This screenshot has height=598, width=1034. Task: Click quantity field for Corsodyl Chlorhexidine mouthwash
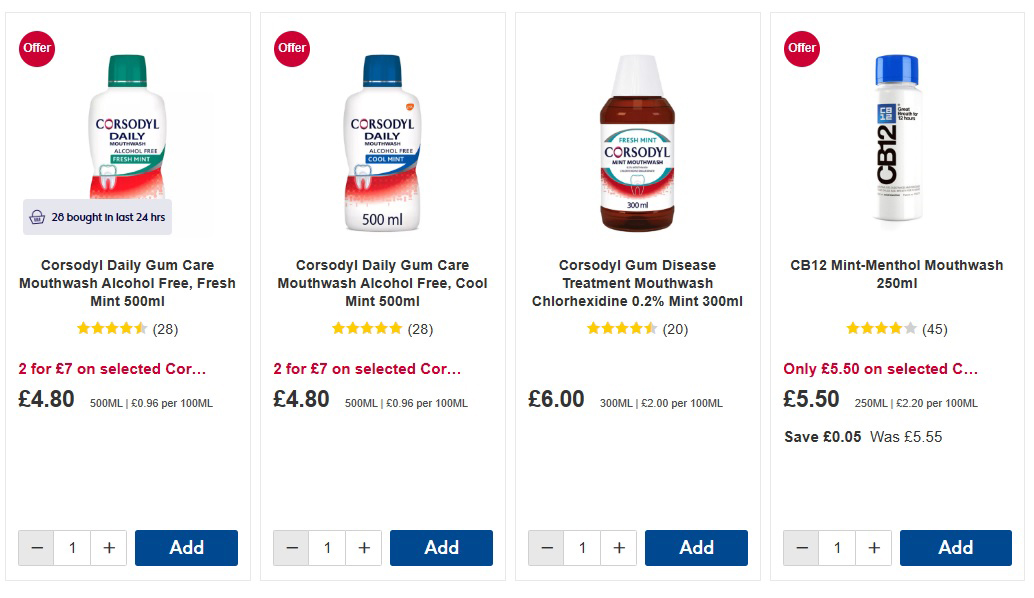point(583,548)
